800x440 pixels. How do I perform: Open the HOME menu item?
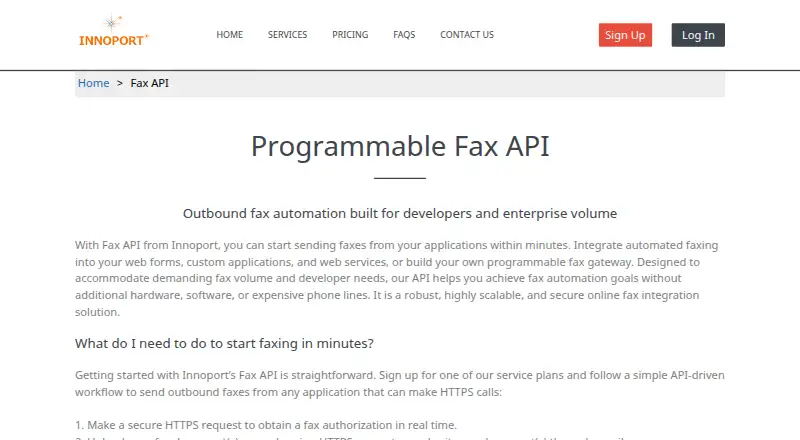click(x=230, y=35)
